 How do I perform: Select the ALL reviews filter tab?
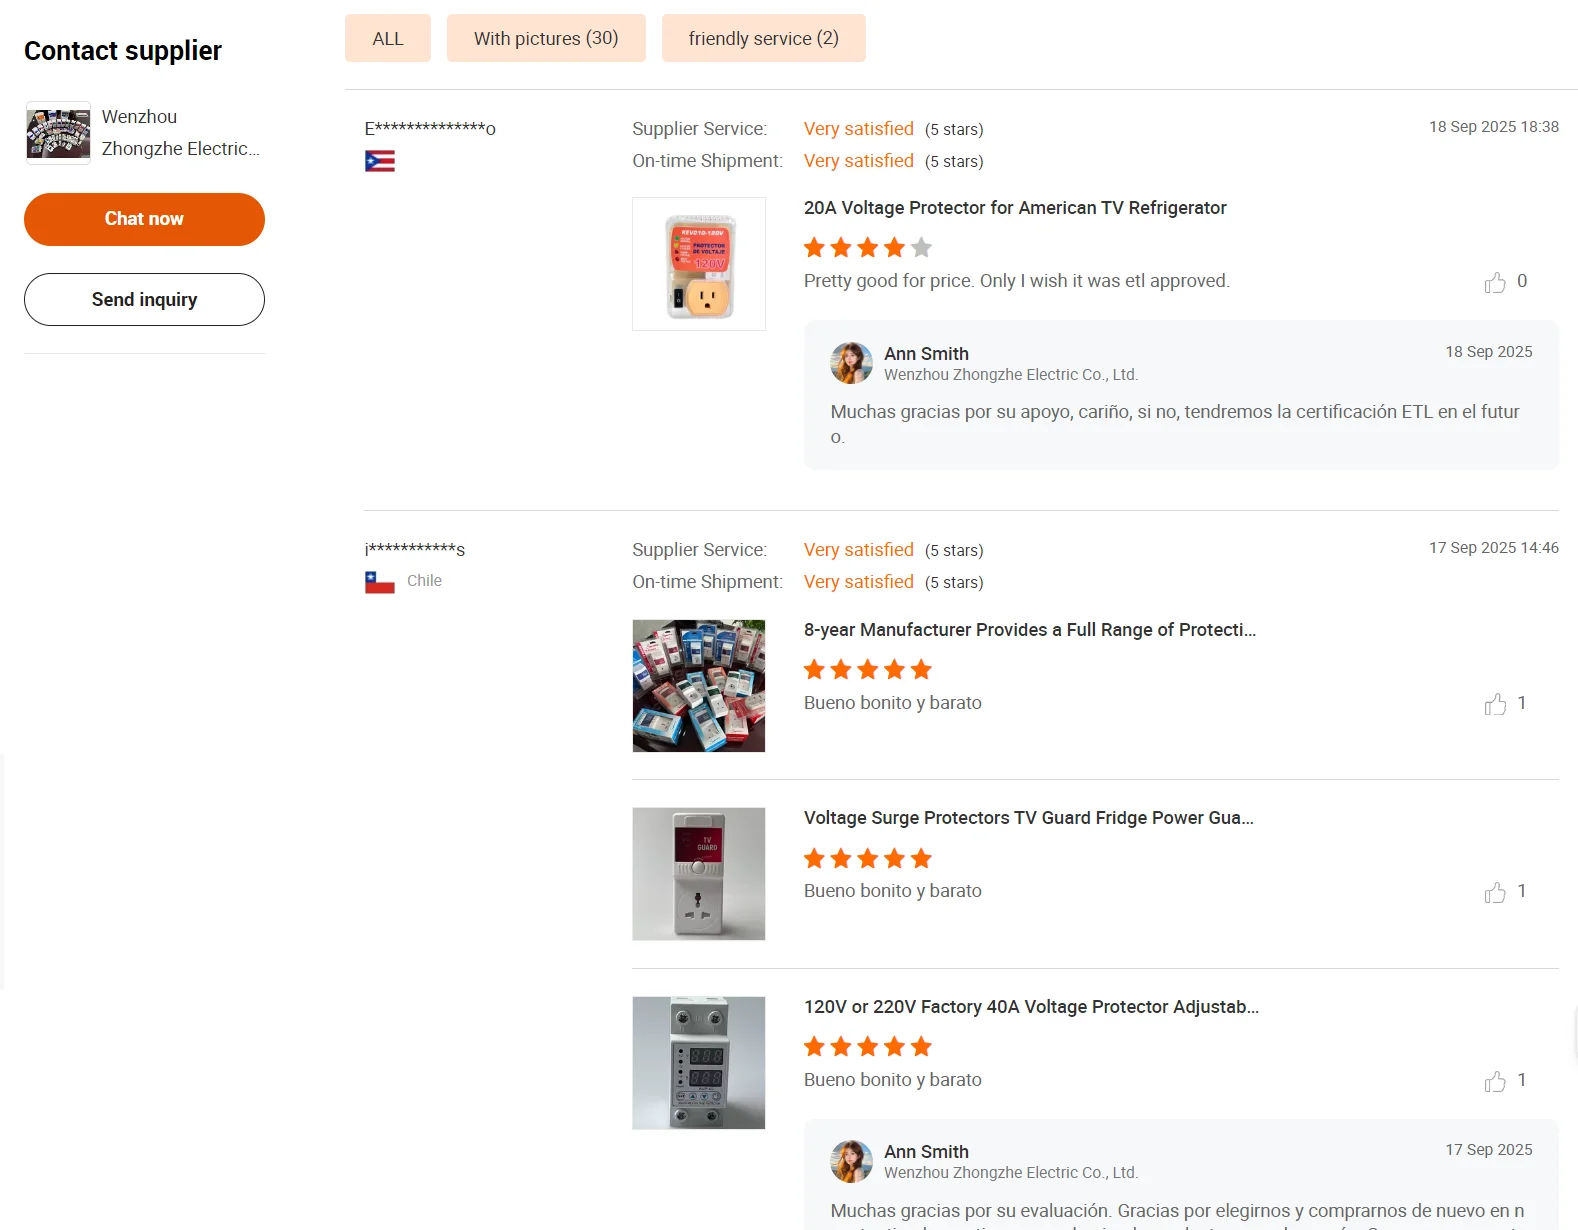click(388, 39)
